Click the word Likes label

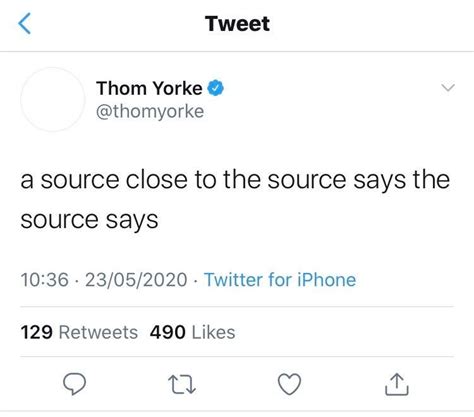pyautogui.click(x=214, y=332)
